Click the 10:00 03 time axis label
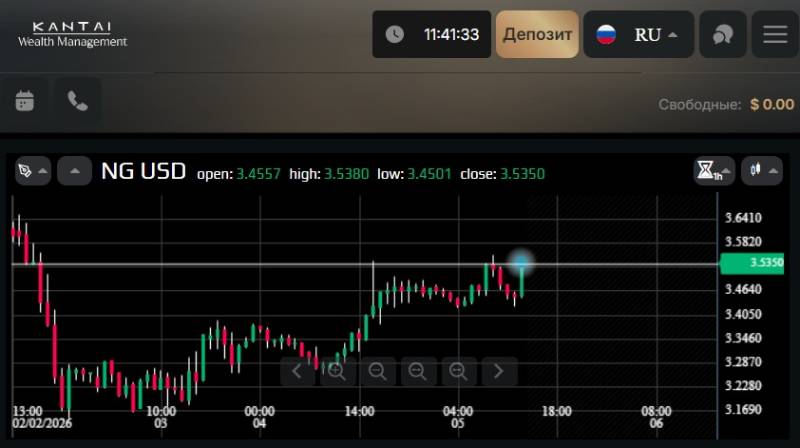 click(x=161, y=417)
